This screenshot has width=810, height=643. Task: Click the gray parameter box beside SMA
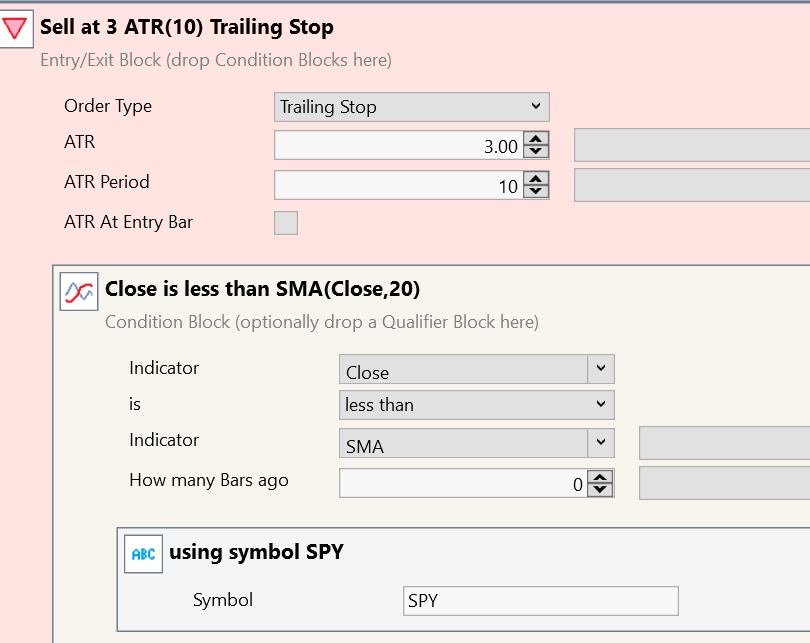pyautogui.click(x=724, y=443)
